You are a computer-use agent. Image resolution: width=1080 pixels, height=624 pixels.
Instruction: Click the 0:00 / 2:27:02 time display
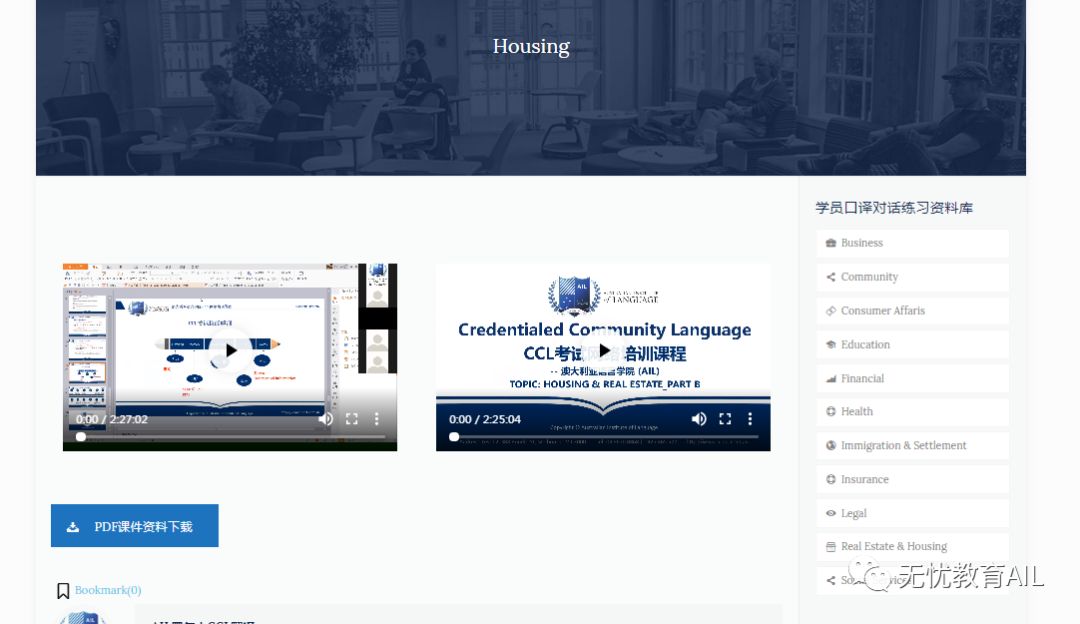(x=112, y=419)
